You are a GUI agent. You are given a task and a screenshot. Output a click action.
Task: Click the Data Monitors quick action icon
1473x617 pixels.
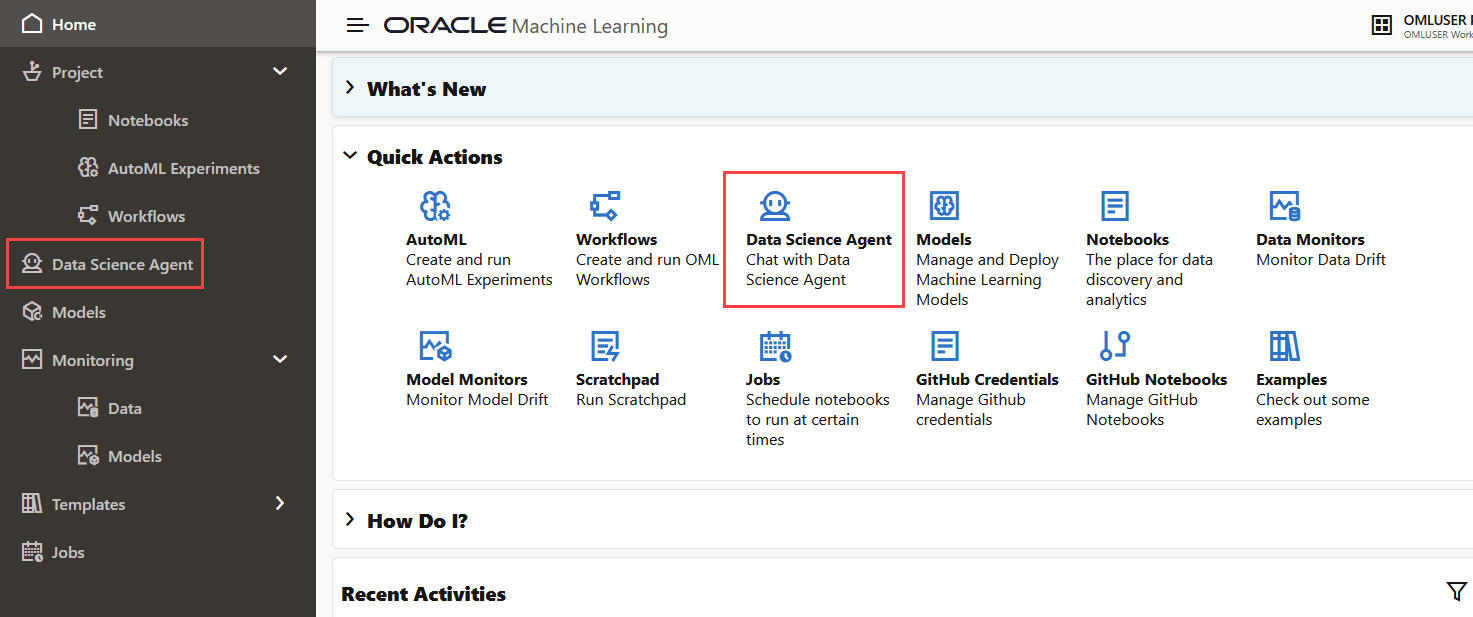[x=1285, y=206]
